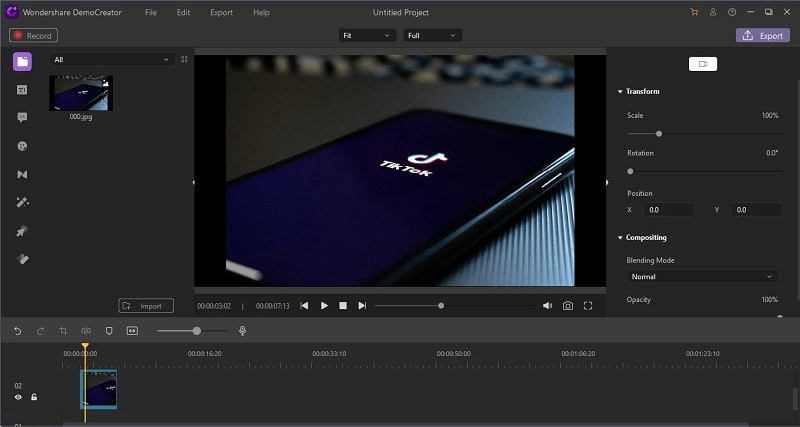Viewport: 800px width, 427px height.
Task: Open the user account icon
Action: (x=713, y=12)
